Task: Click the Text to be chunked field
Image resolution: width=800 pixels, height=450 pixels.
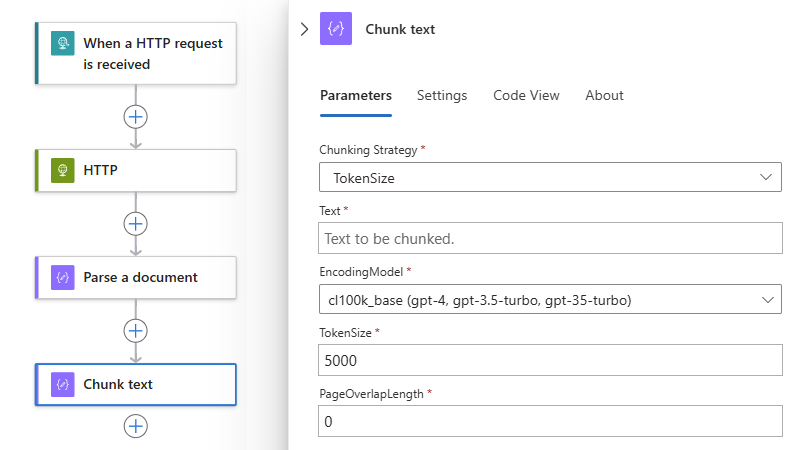Action: pos(550,239)
